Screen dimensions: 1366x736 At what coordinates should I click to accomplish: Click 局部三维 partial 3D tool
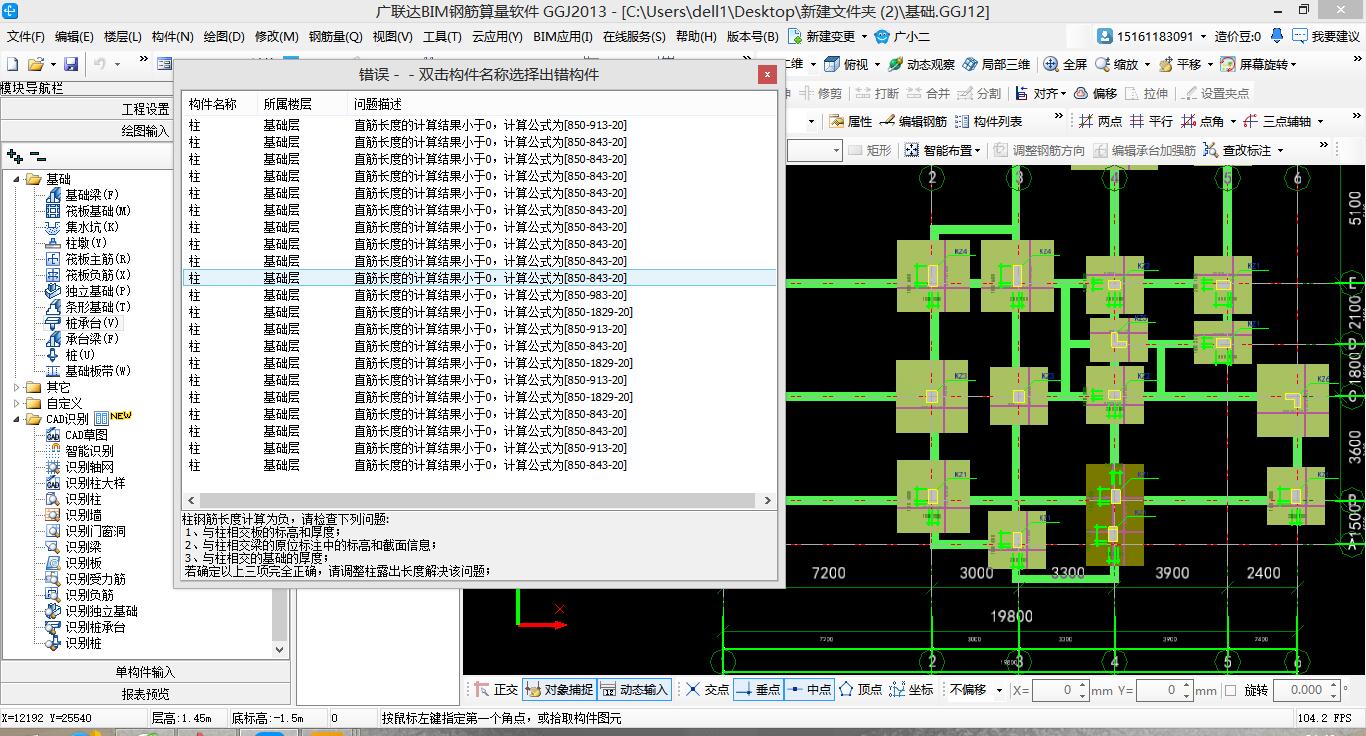click(x=996, y=64)
